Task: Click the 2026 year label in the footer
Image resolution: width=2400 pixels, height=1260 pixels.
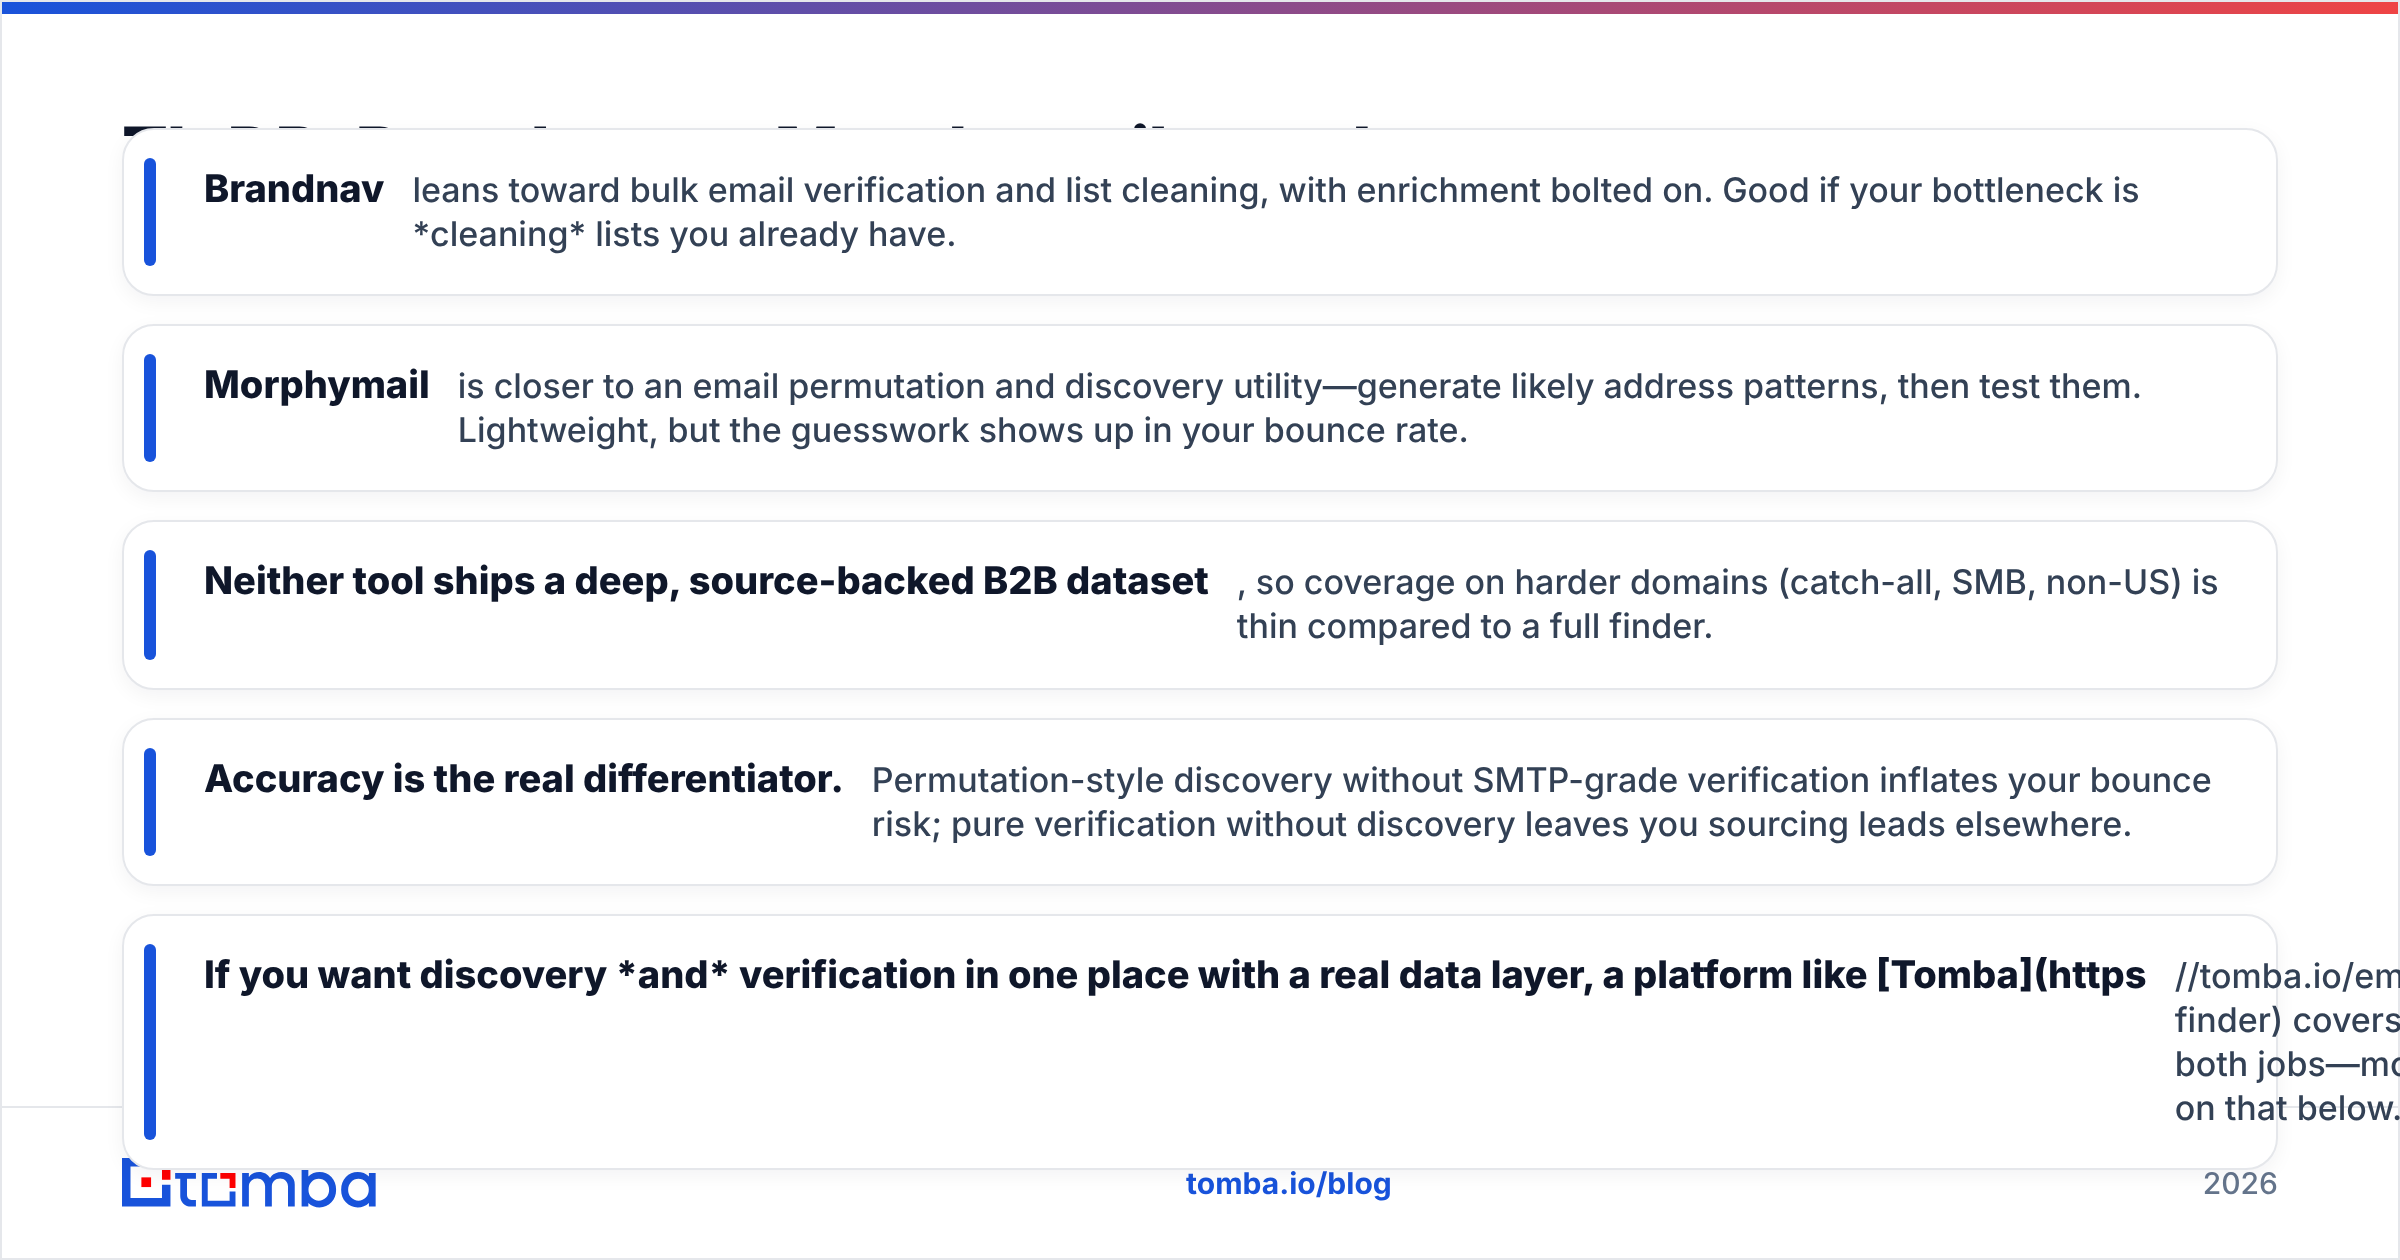Action: pos(2240,1184)
